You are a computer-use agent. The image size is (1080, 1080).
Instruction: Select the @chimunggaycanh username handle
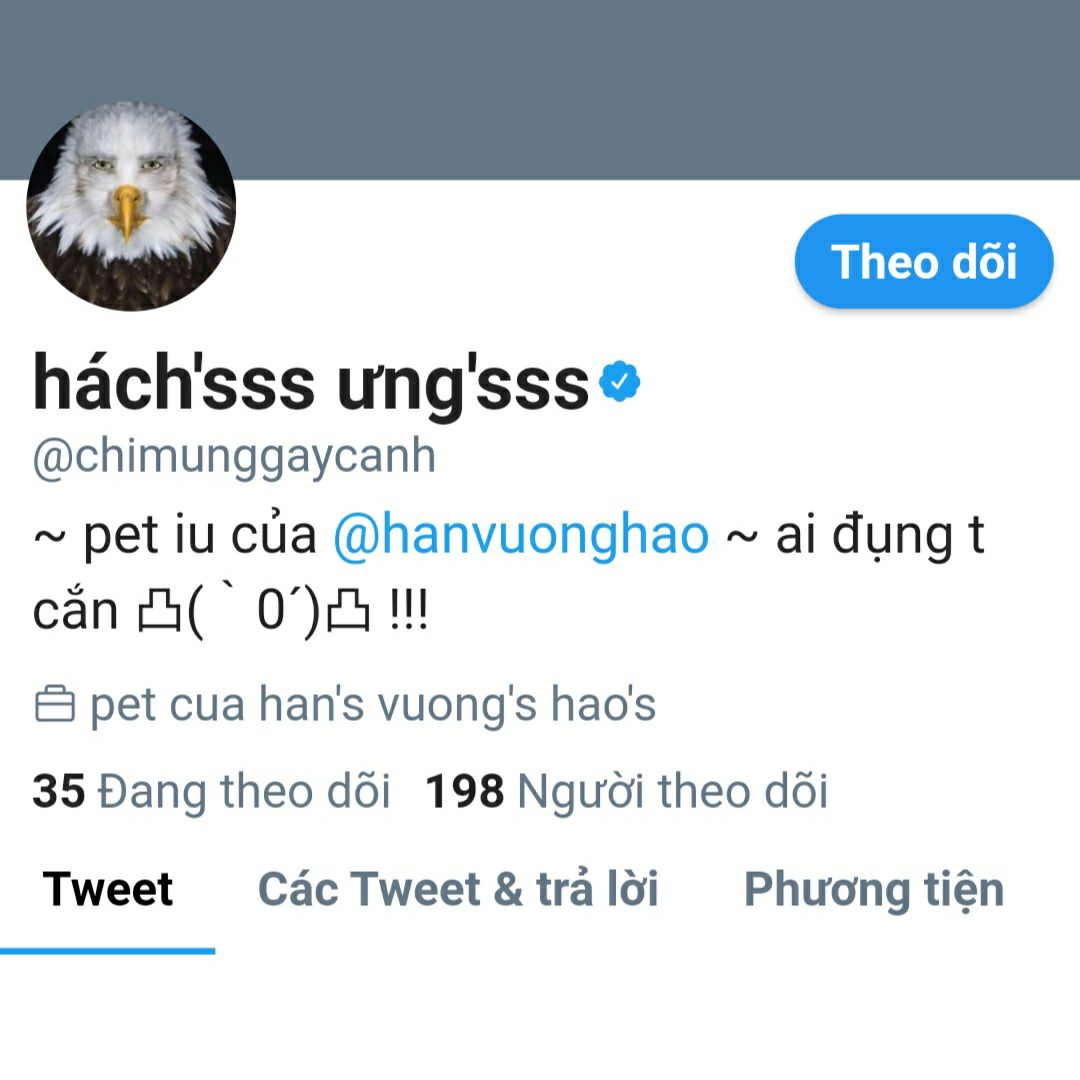(234, 457)
